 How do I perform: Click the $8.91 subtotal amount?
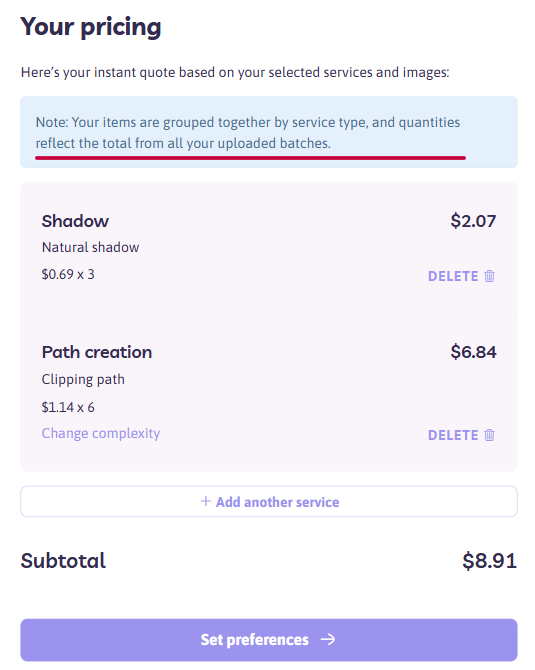489,561
